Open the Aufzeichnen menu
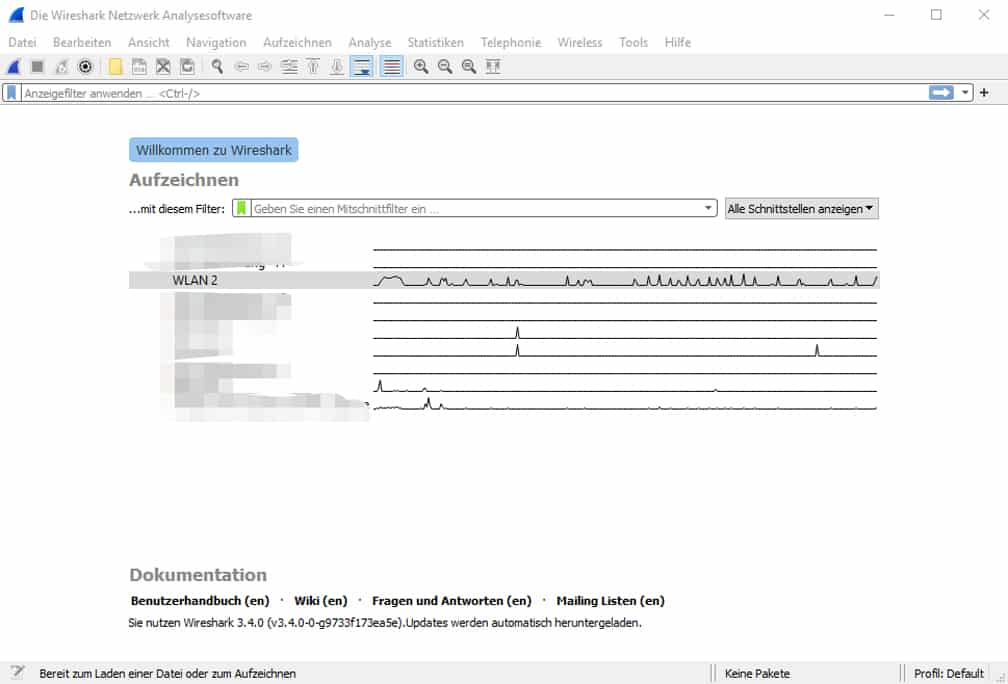 tap(298, 42)
